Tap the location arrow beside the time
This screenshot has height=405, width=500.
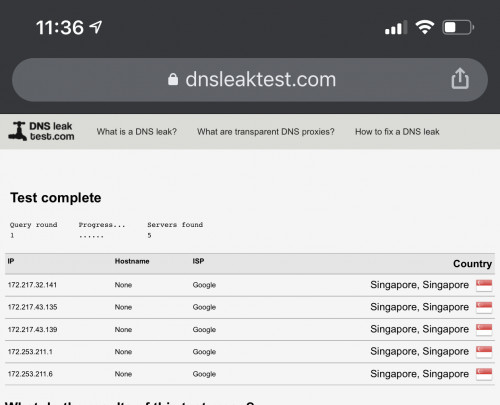[96, 27]
